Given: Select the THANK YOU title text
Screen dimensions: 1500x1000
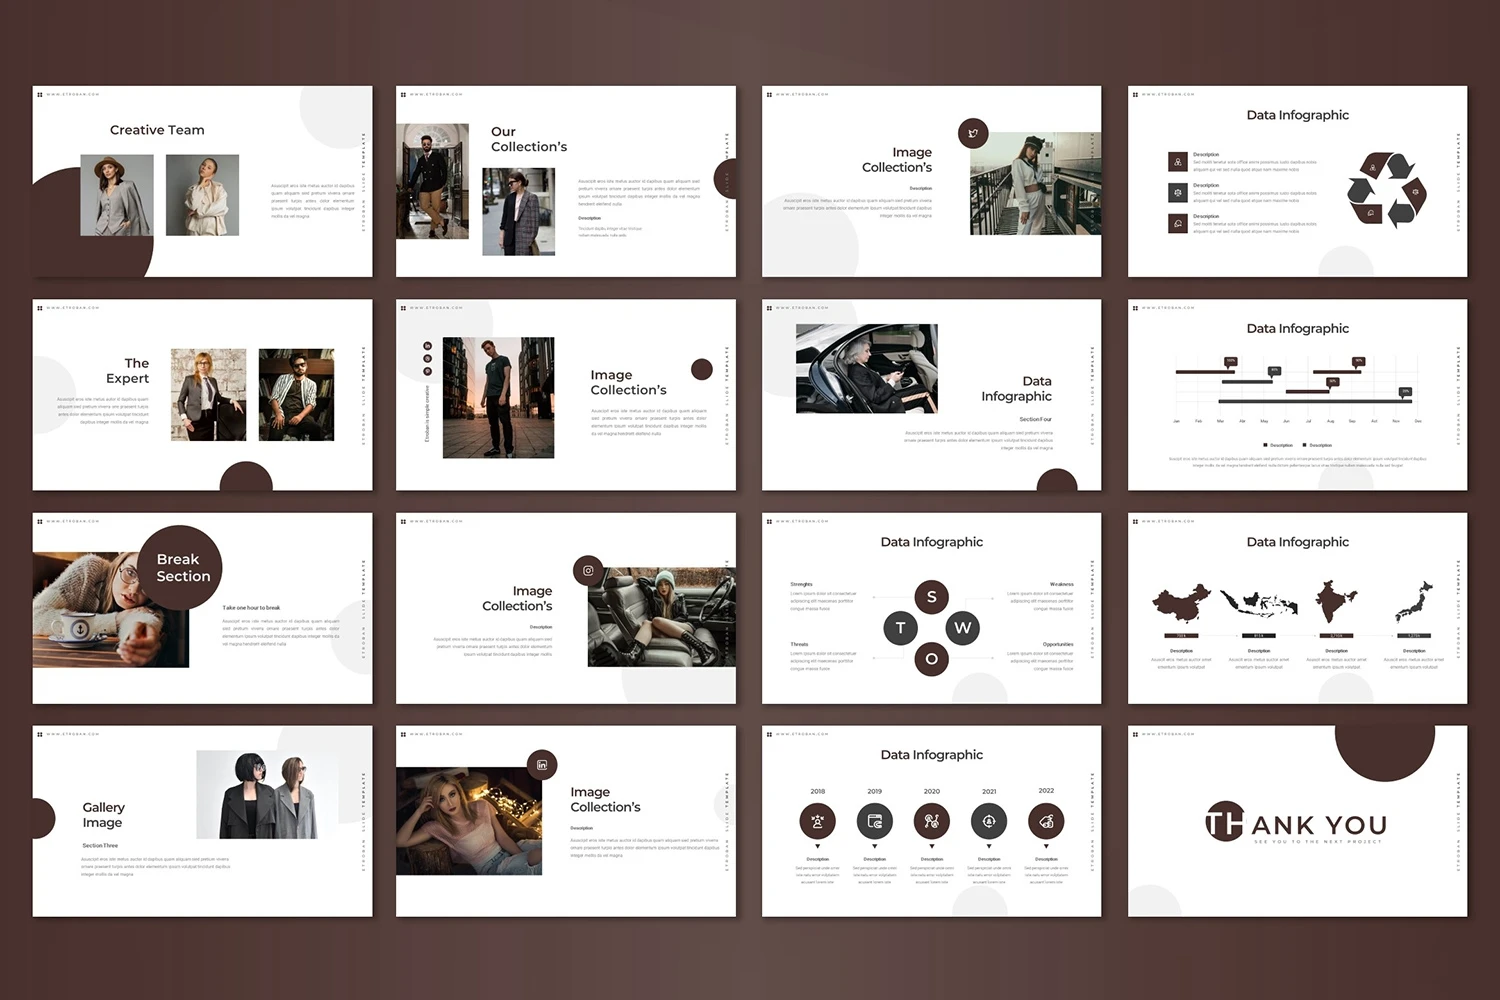Looking at the screenshot, I should [x=1297, y=825].
